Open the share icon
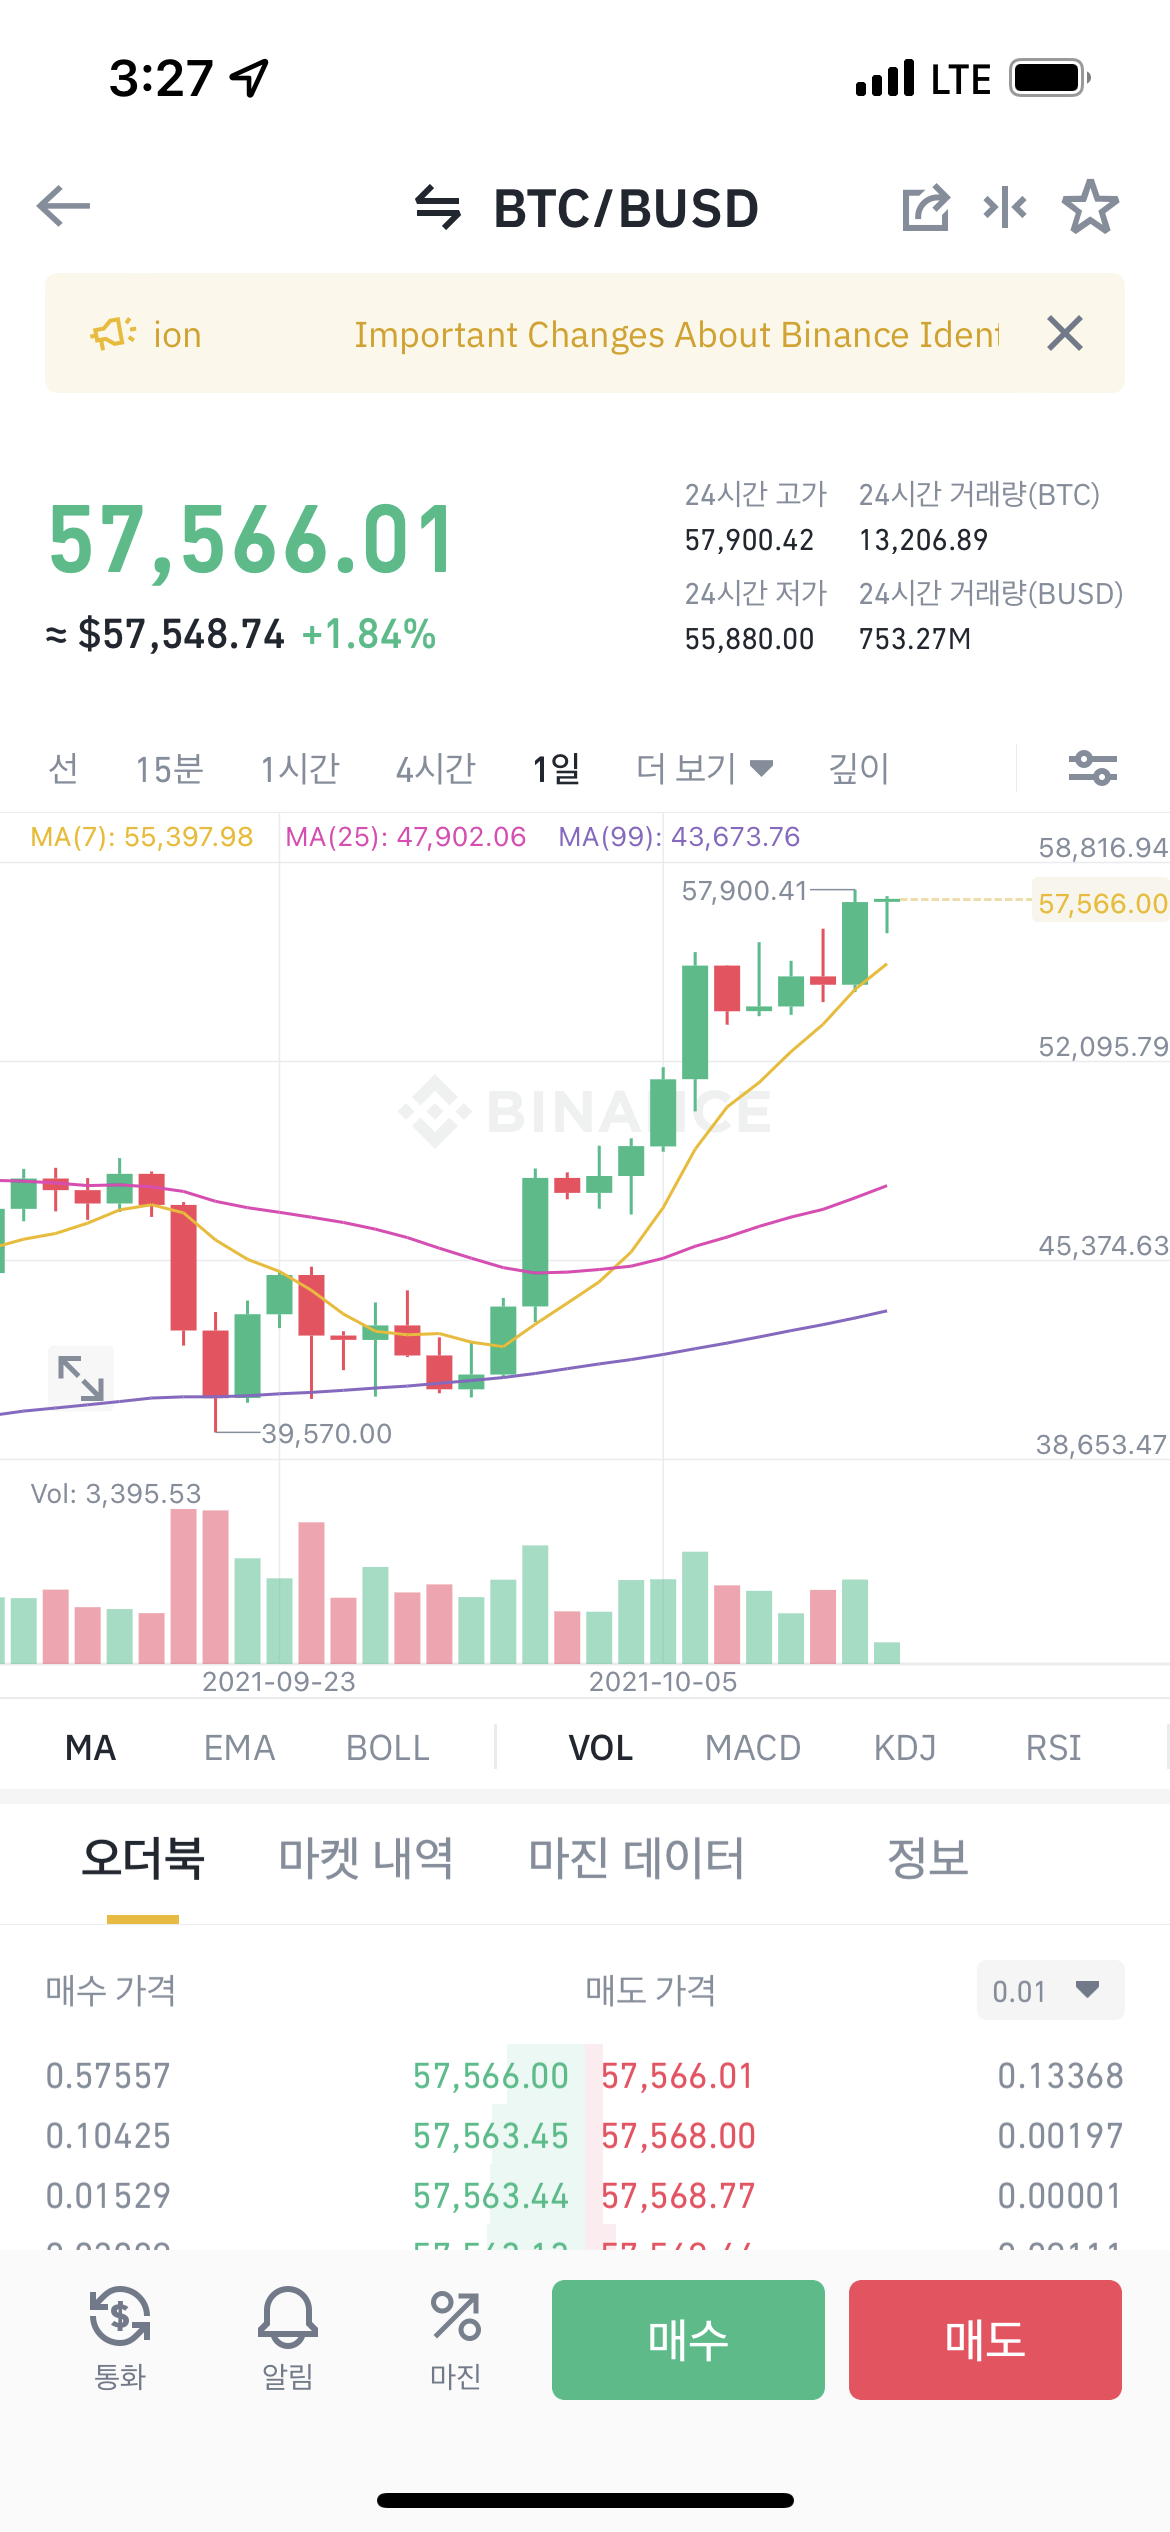Screen dimensions: 1170x2532 coord(925,207)
